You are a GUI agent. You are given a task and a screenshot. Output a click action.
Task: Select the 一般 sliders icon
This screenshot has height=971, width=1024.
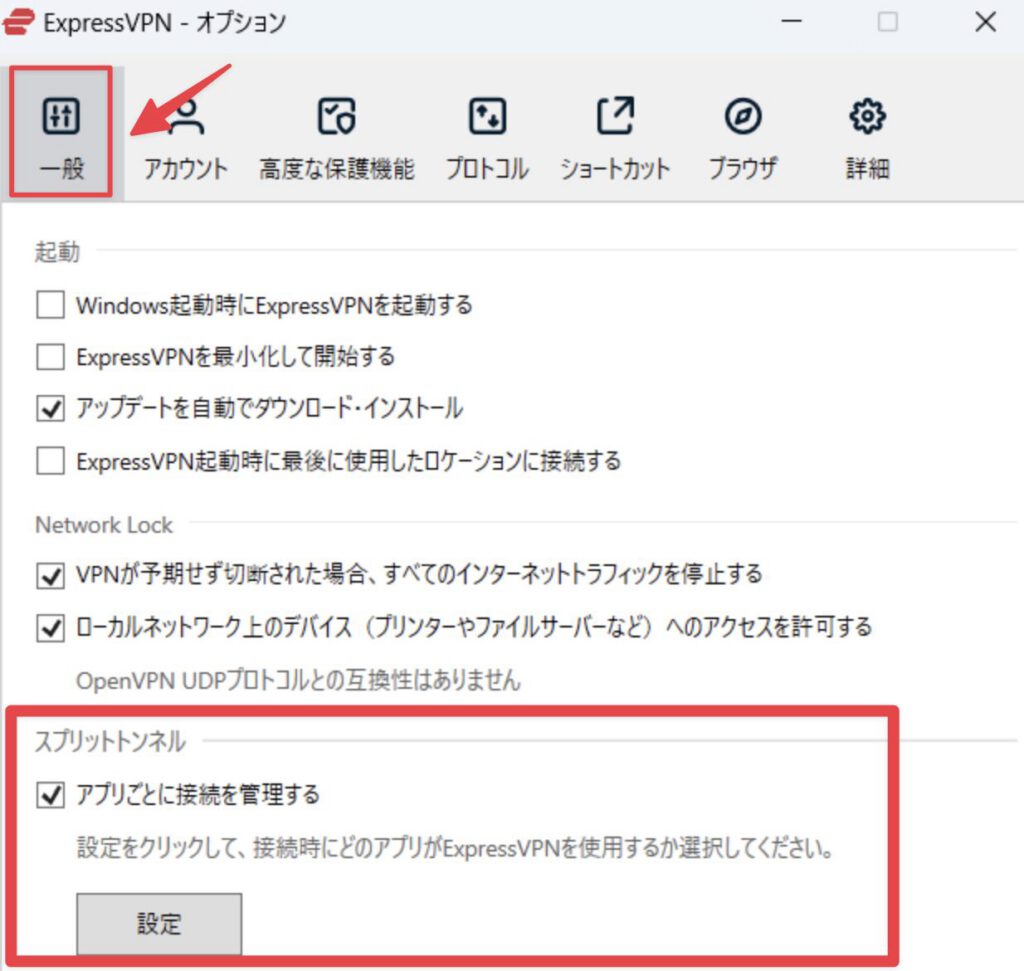coord(59,114)
